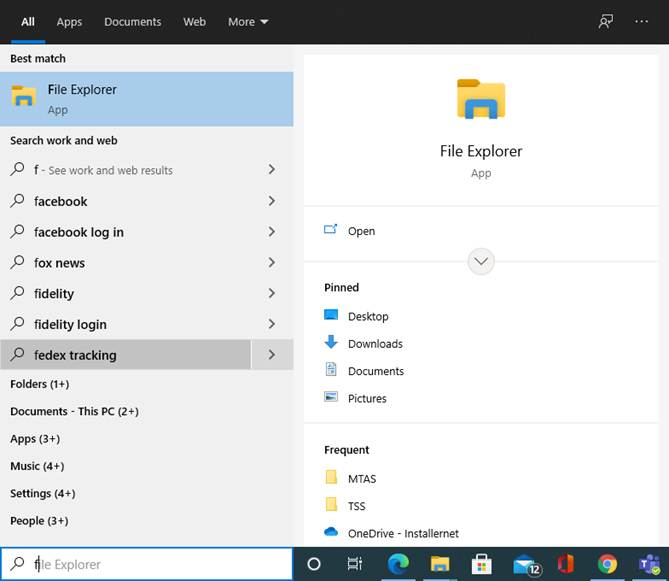
Task: Click the TSS folder icon
Action: pos(331,504)
